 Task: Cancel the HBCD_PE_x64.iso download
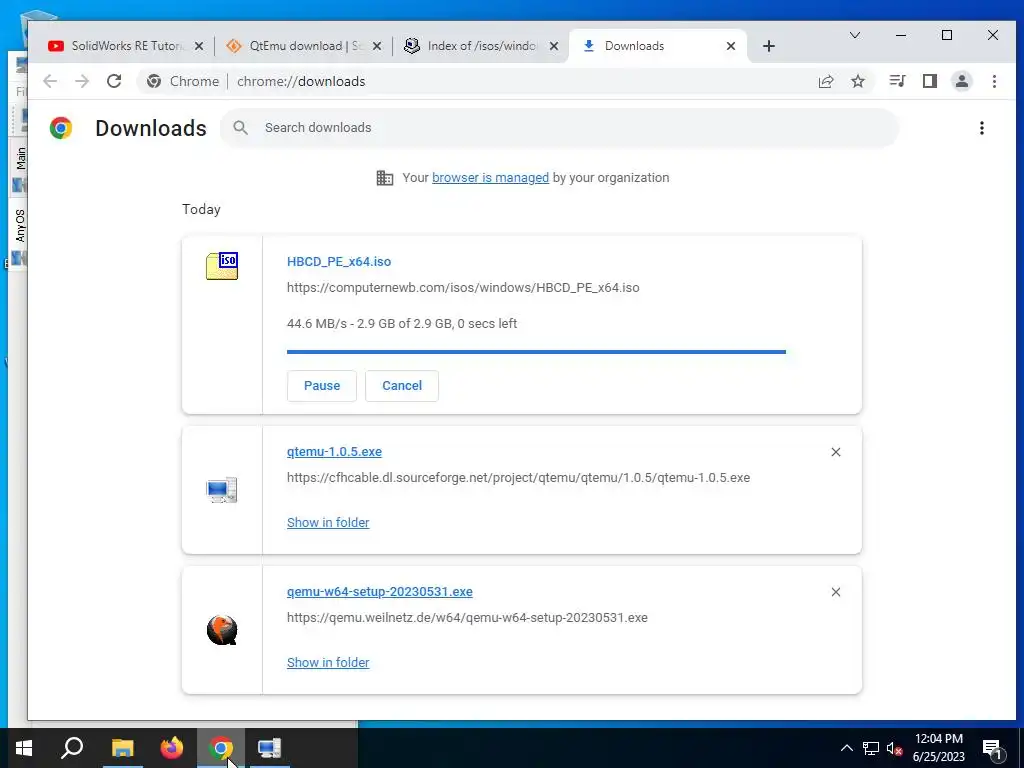coord(402,386)
